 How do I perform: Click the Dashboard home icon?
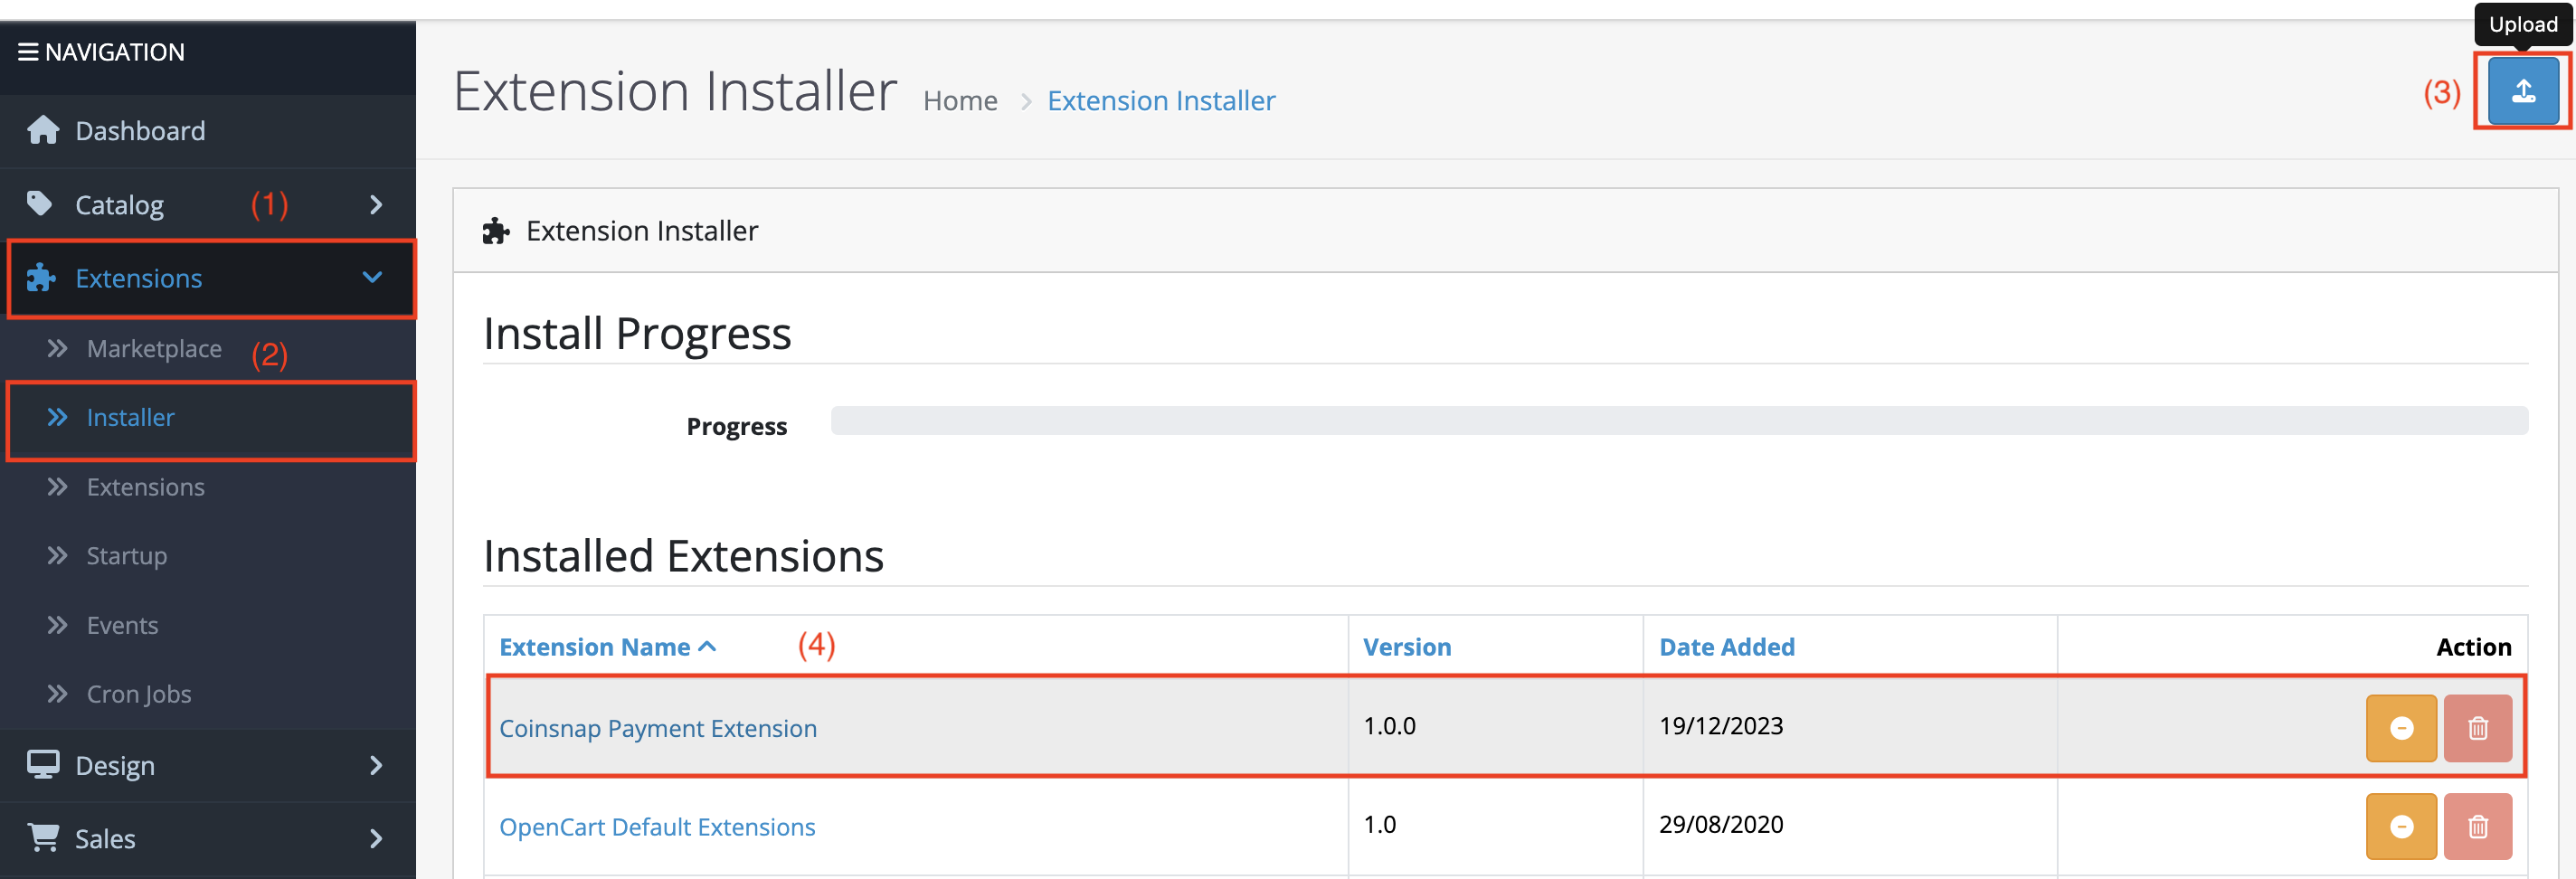[43, 130]
